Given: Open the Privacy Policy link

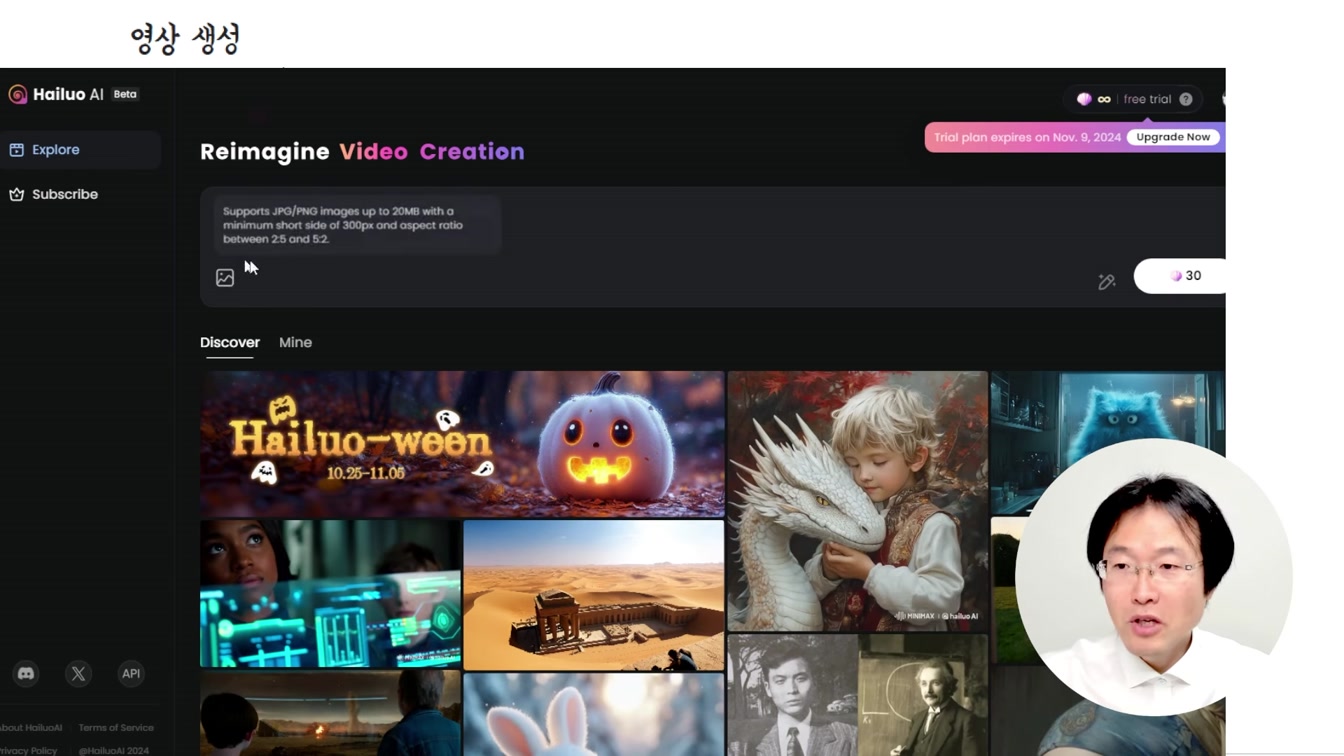Looking at the screenshot, I should (x=28, y=751).
